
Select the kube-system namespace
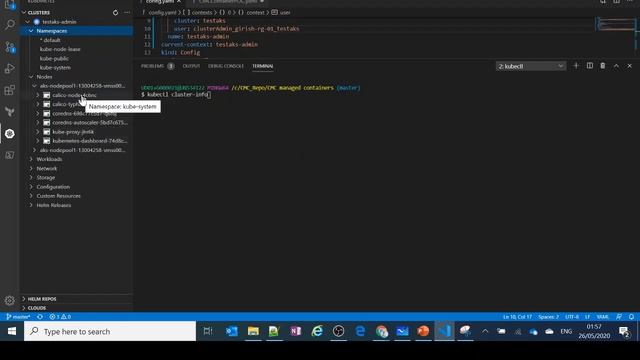[x=55, y=67]
